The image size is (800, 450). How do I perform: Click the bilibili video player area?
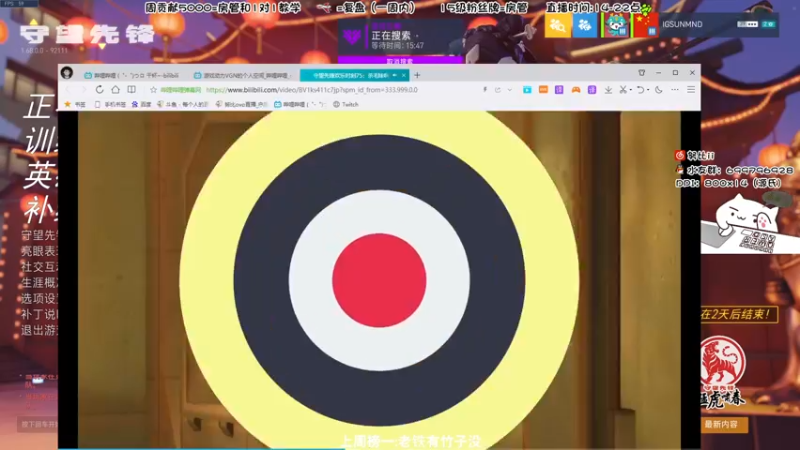[x=379, y=280]
